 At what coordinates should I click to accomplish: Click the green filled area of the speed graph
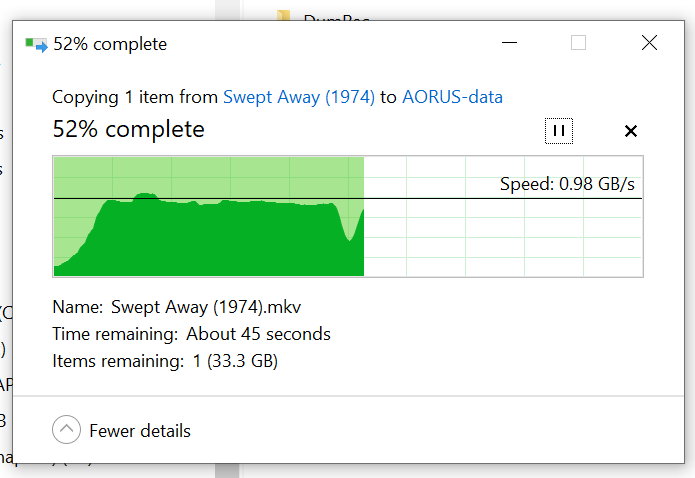(x=230, y=240)
